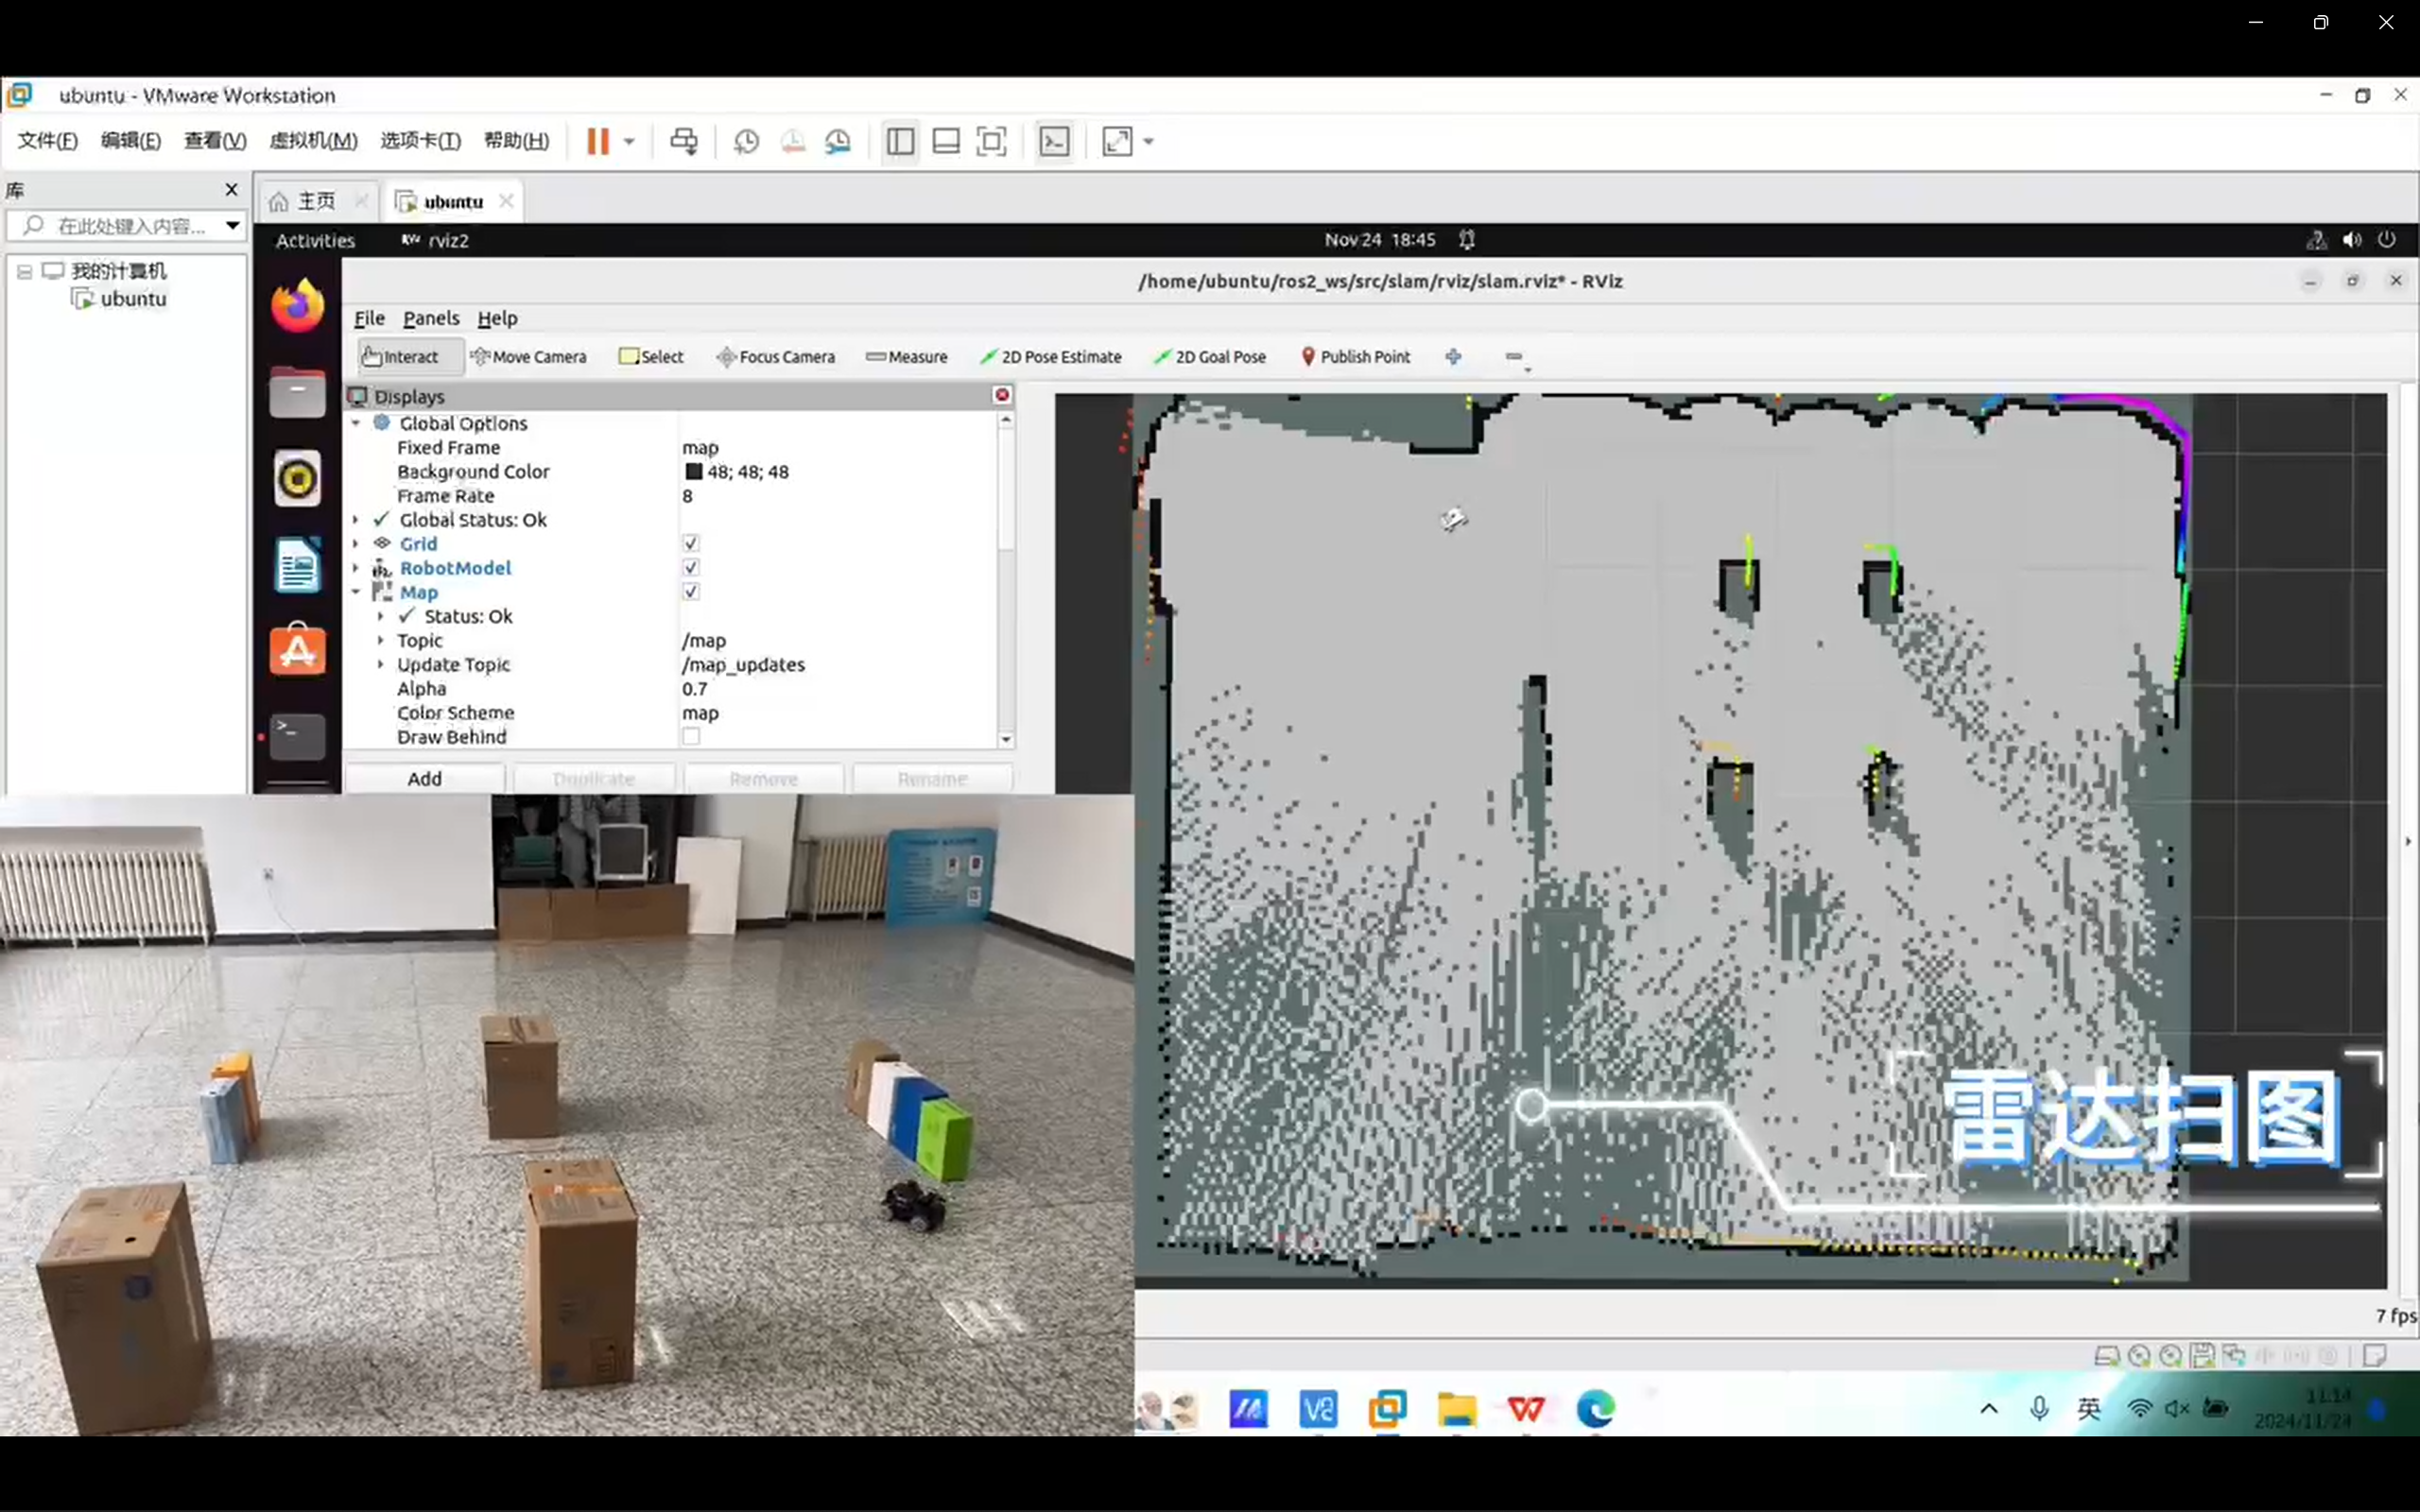Expand the Update Topic property
Viewport: 2420px width, 1512px height.
click(380, 665)
